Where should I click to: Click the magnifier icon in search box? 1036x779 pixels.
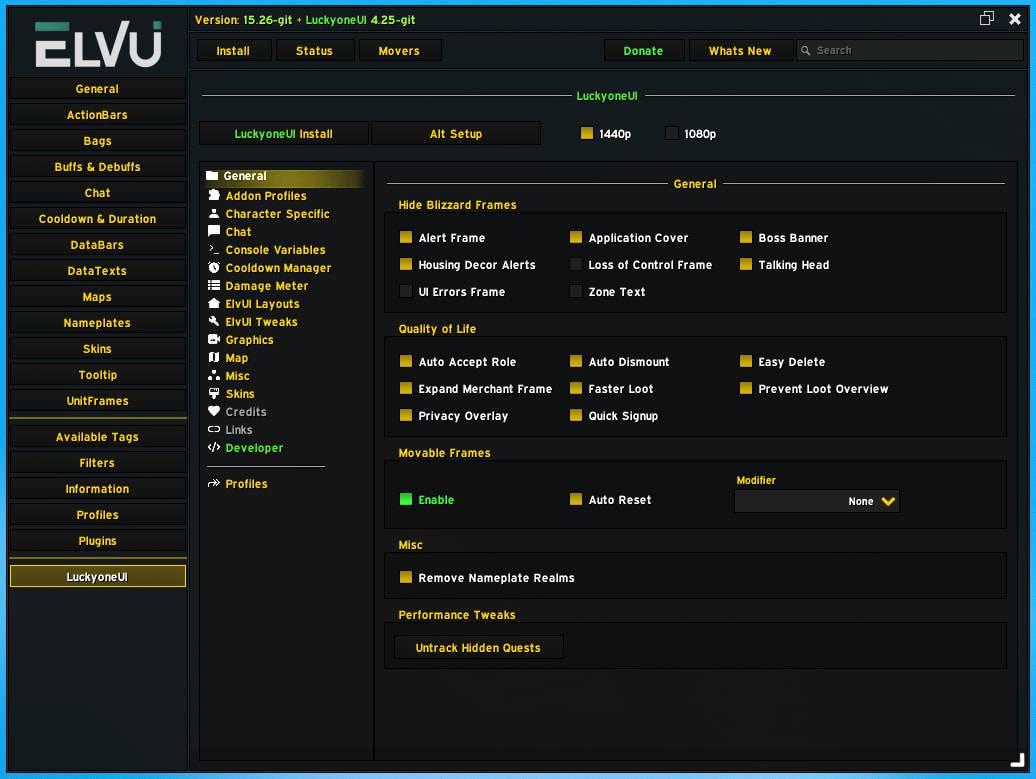pos(805,50)
